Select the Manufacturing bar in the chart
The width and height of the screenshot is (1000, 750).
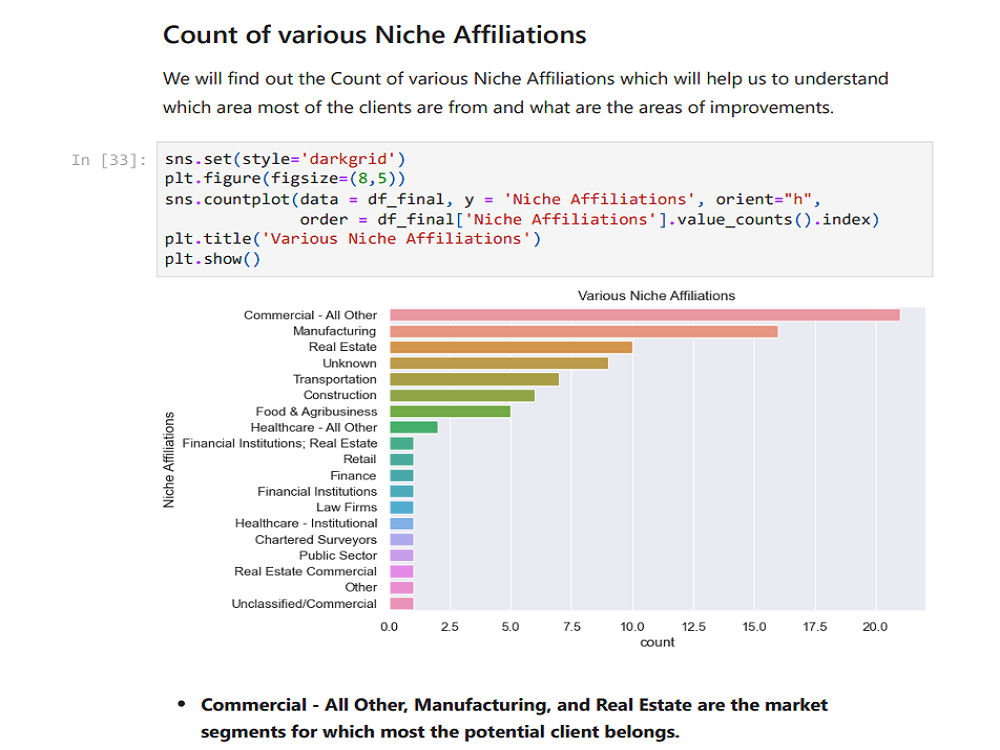[x=580, y=331]
